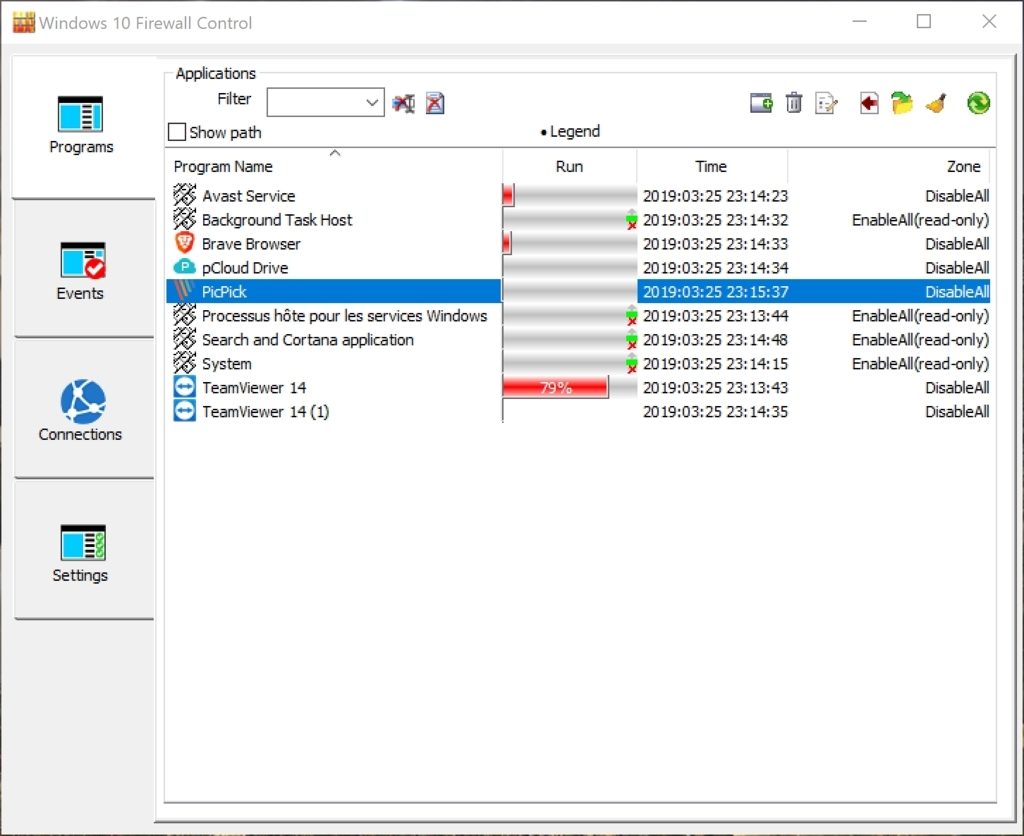This screenshot has width=1024, height=836.
Task: Click the Brave Browser run activity bar
Action: point(569,244)
